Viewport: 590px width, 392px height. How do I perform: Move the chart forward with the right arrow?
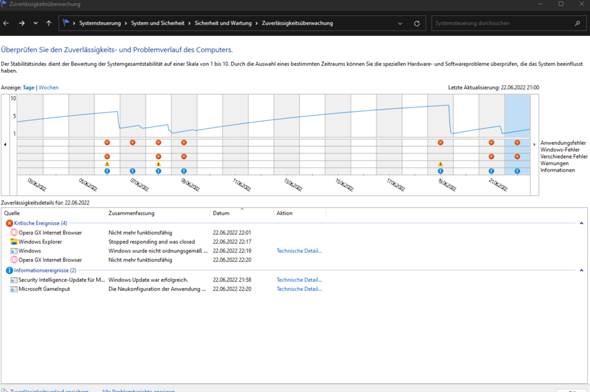point(534,144)
